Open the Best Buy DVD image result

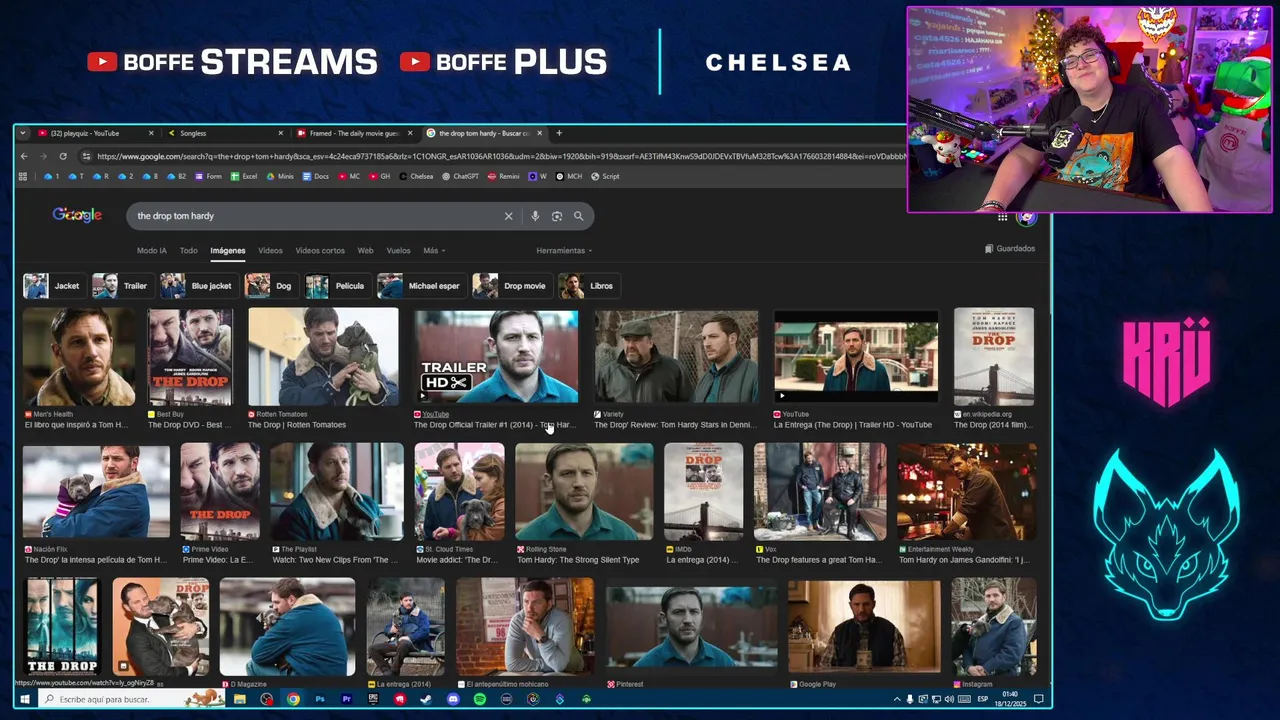[x=190, y=357]
